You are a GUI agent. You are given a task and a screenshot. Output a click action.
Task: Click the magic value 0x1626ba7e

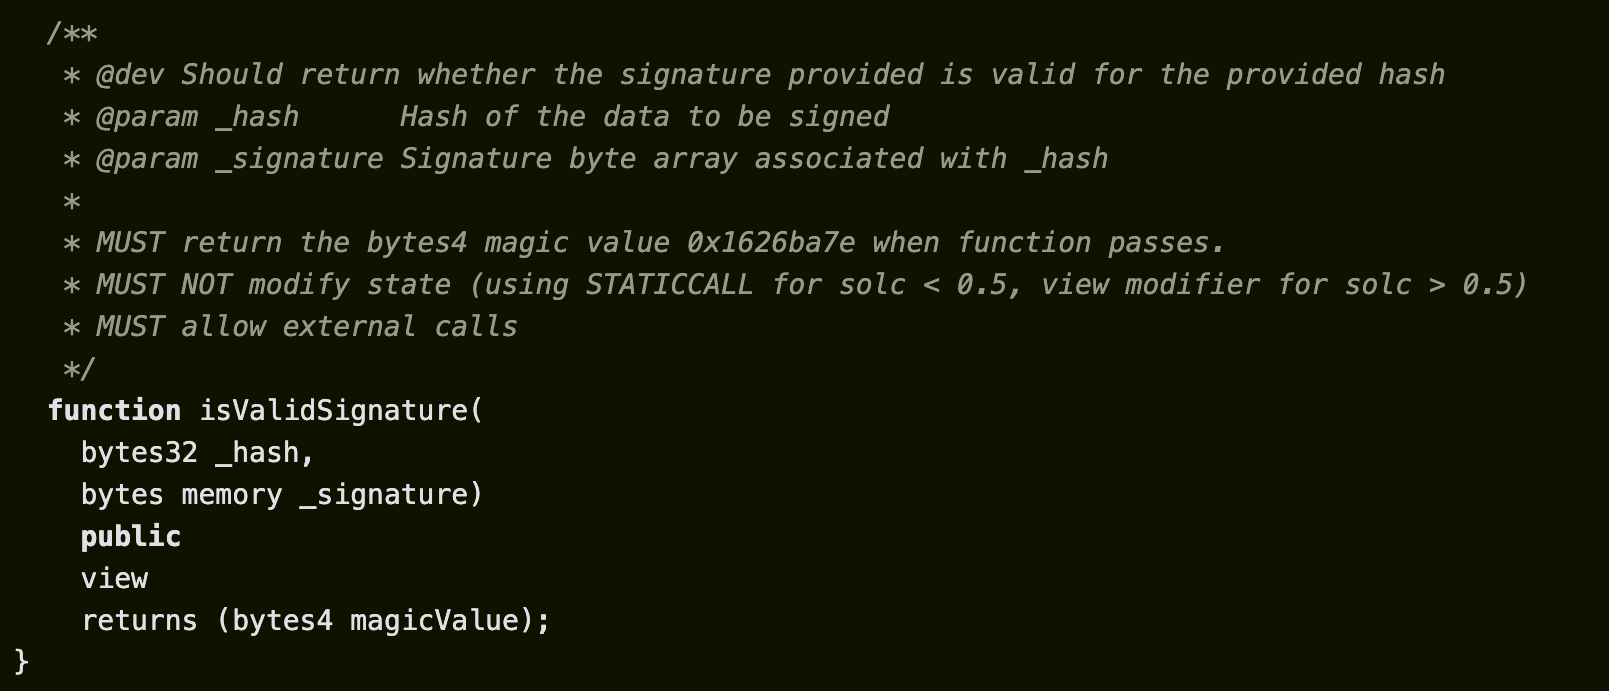pos(770,243)
